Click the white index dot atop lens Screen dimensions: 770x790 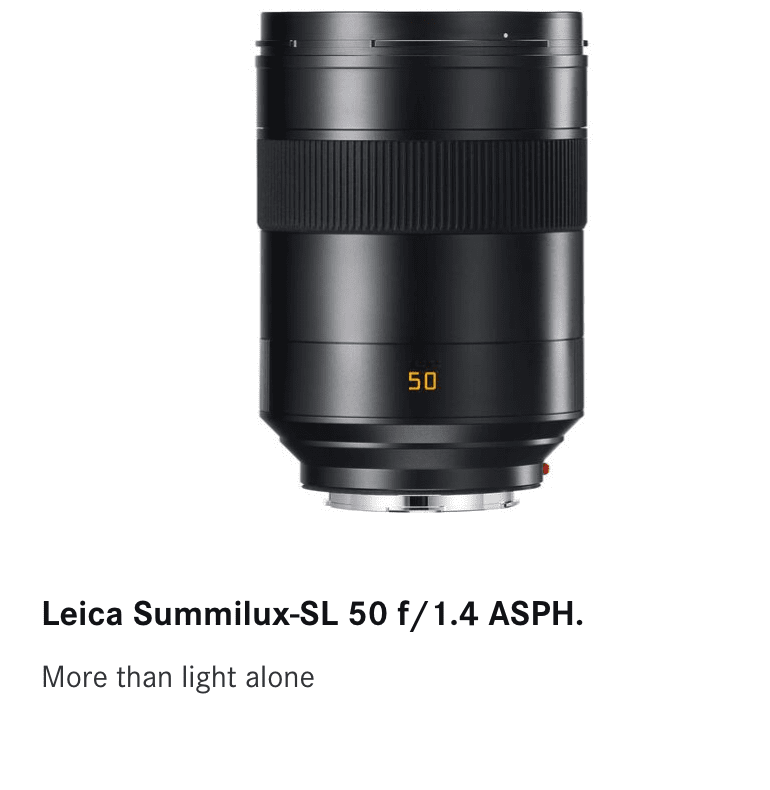[505, 35]
